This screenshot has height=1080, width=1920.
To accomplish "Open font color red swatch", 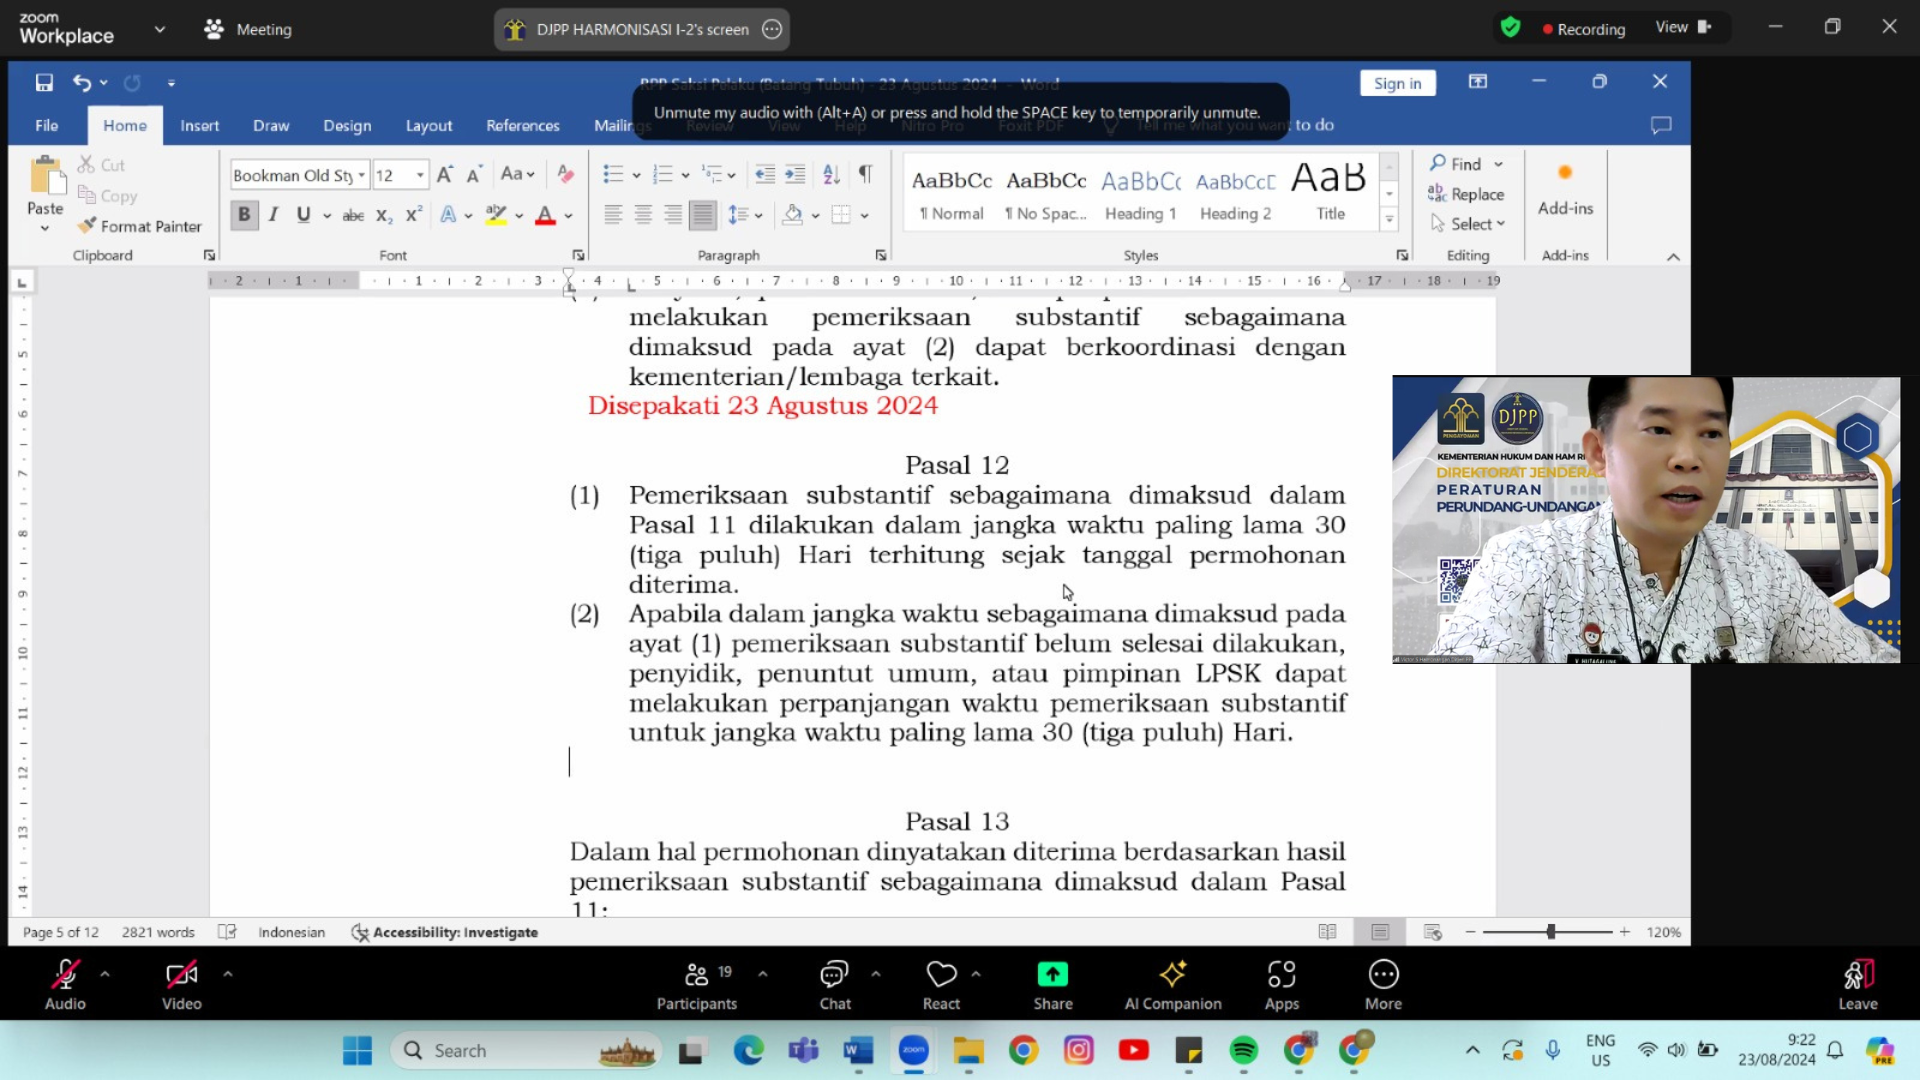I will click(545, 215).
